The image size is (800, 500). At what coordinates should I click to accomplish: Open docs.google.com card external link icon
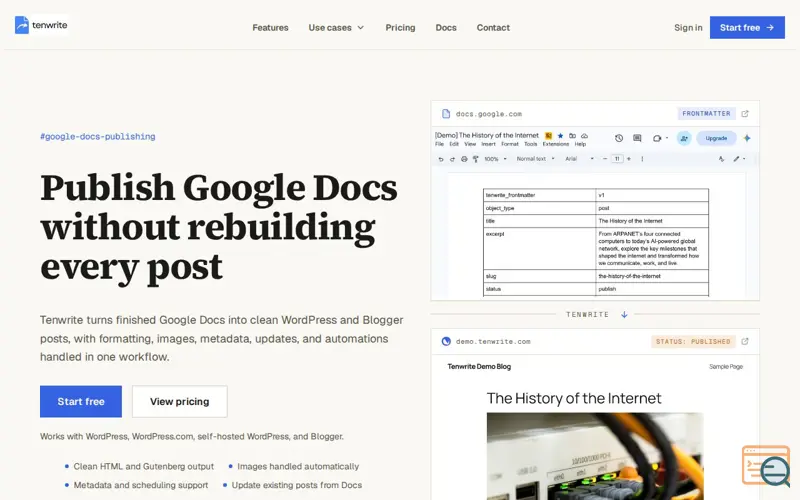click(745, 113)
